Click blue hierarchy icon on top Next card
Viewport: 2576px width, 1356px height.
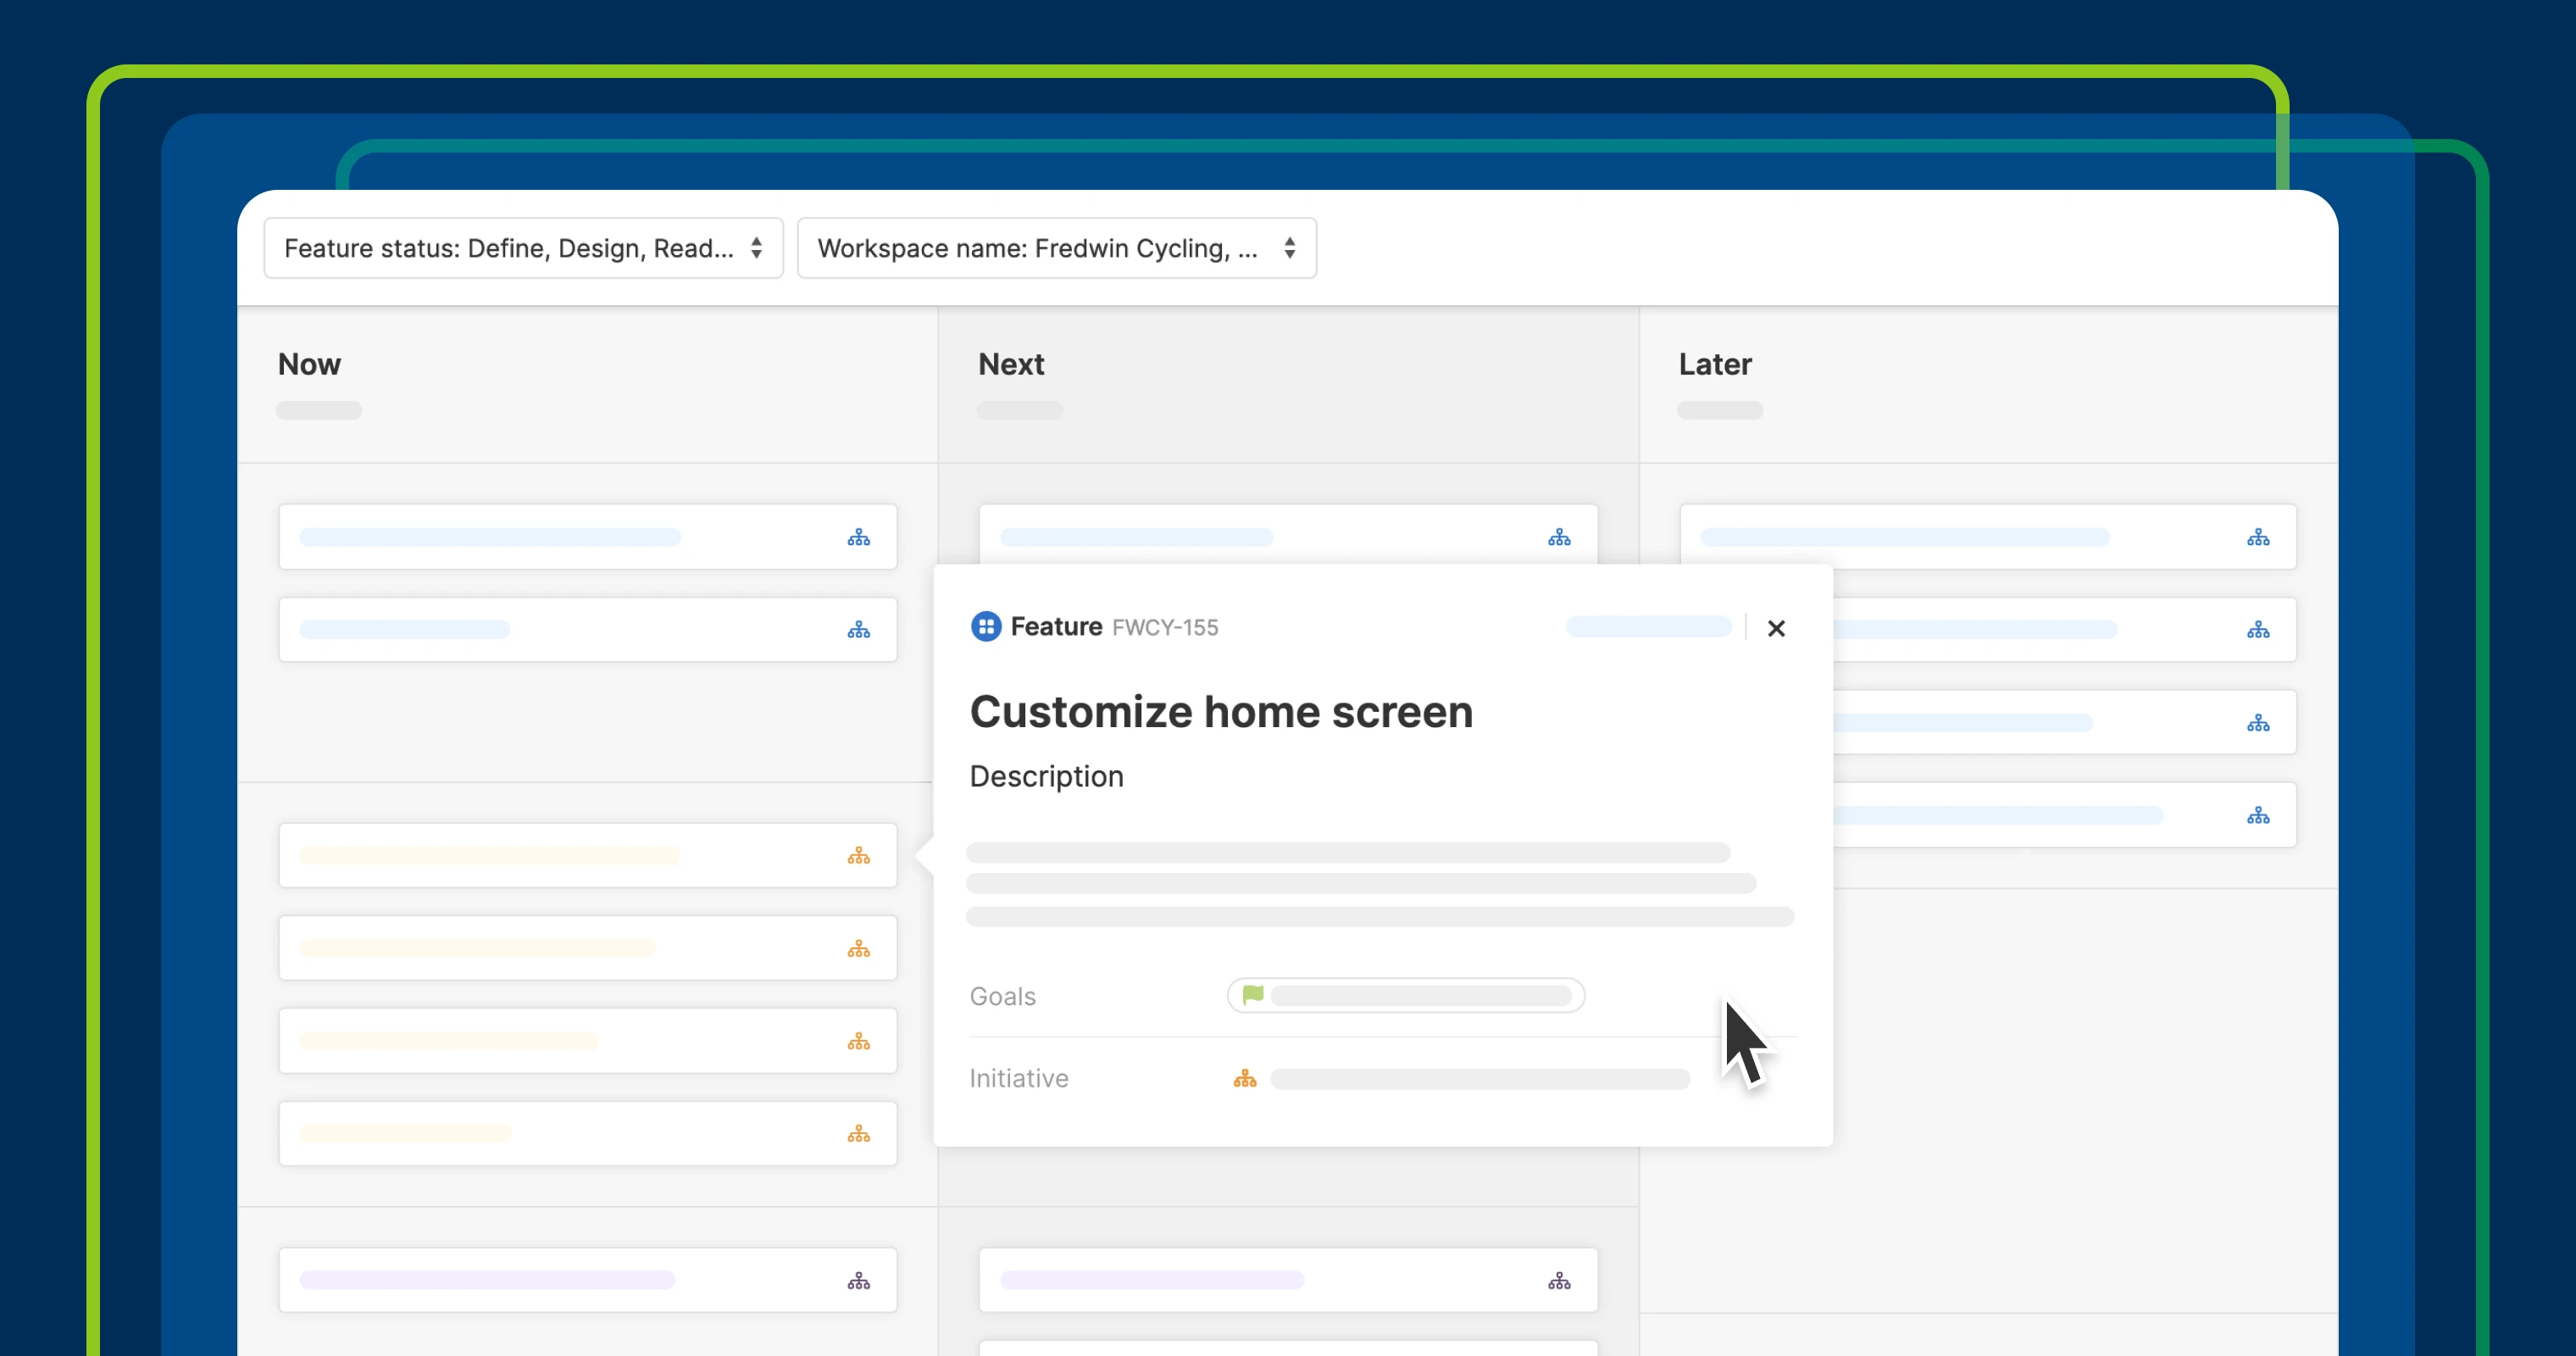[x=1559, y=538]
